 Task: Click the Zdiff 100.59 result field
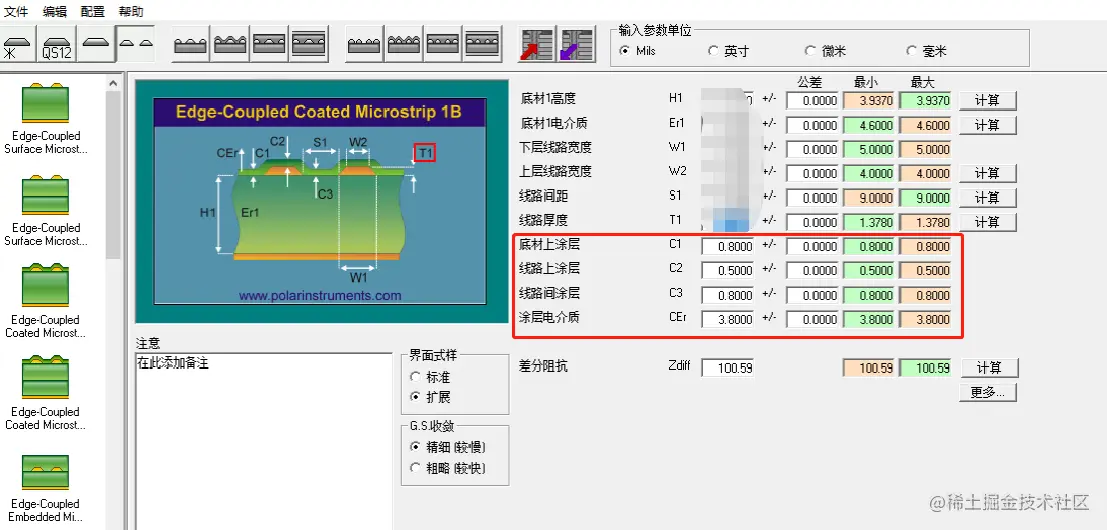728,368
